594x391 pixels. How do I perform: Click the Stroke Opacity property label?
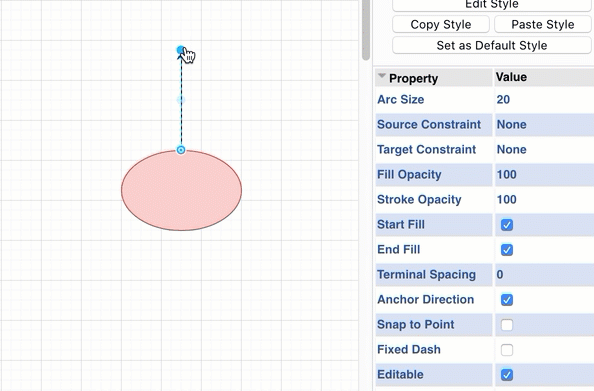pos(419,200)
